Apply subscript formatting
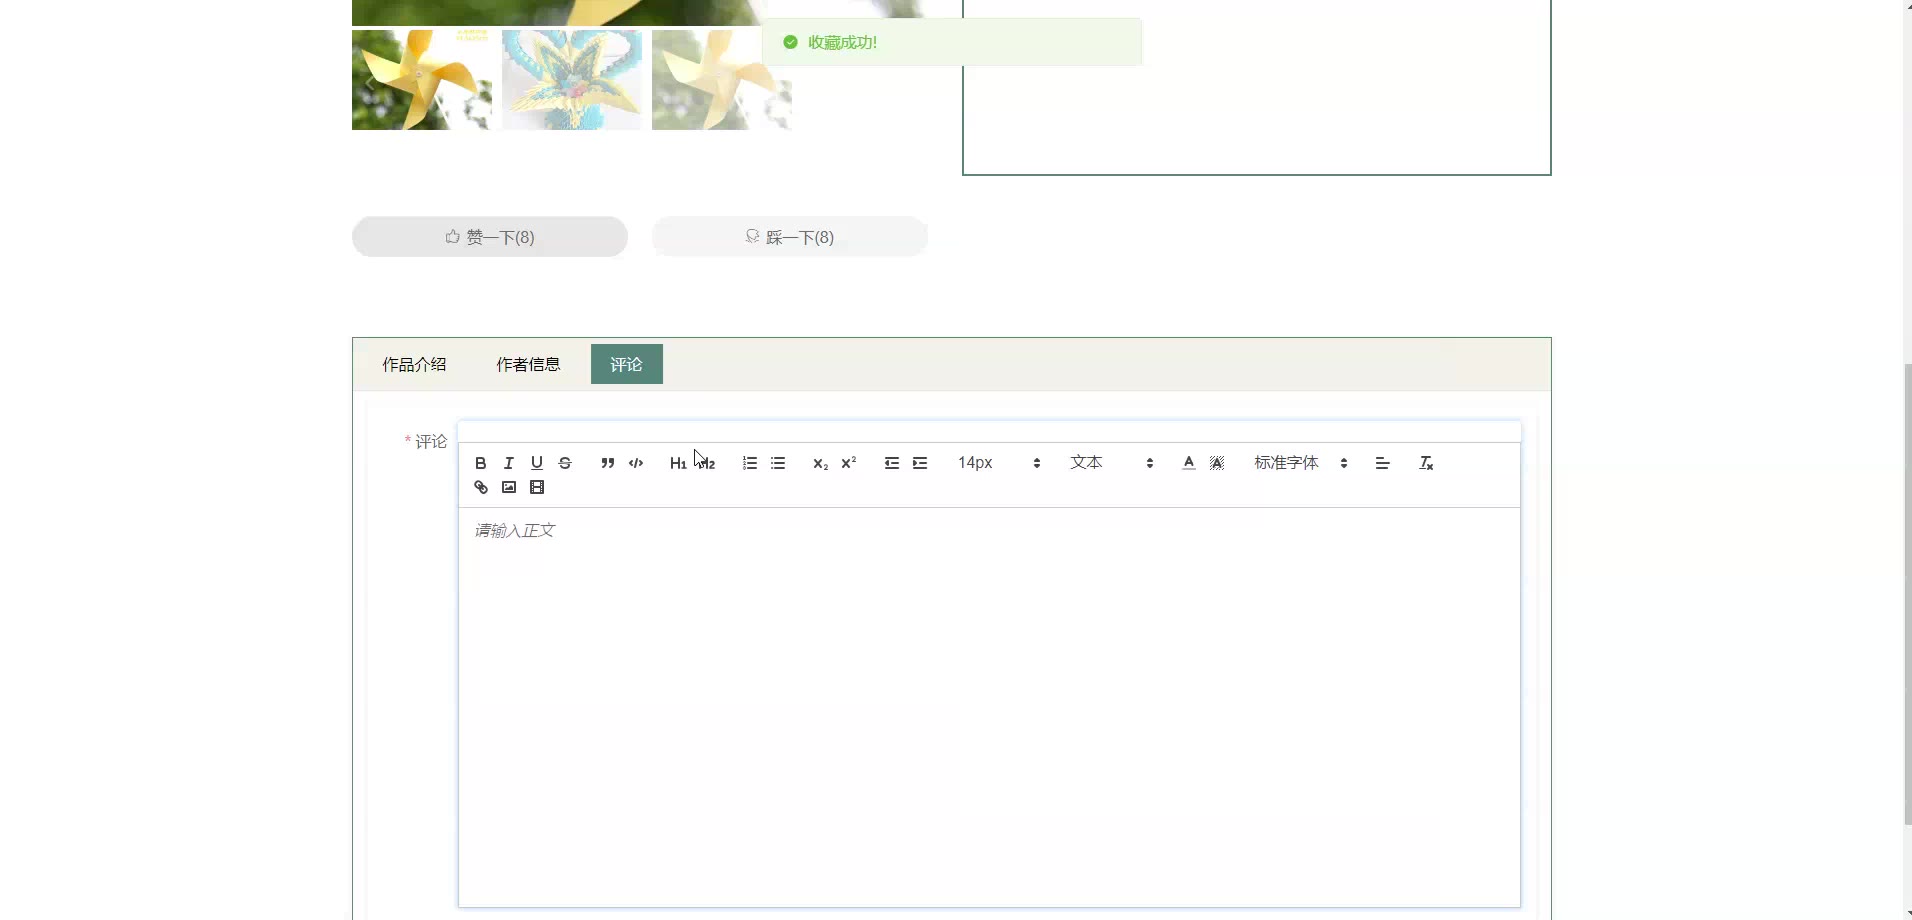The height and width of the screenshot is (920, 1912). 821,463
